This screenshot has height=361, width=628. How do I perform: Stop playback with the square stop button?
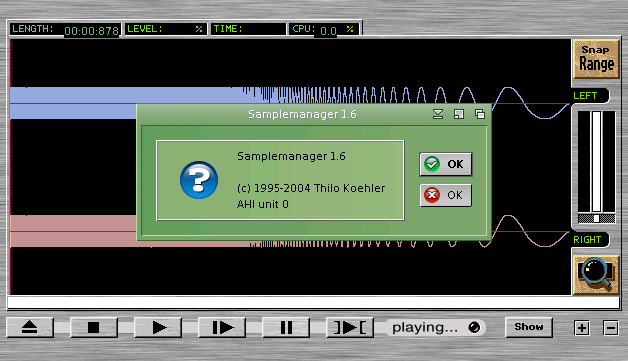94,327
